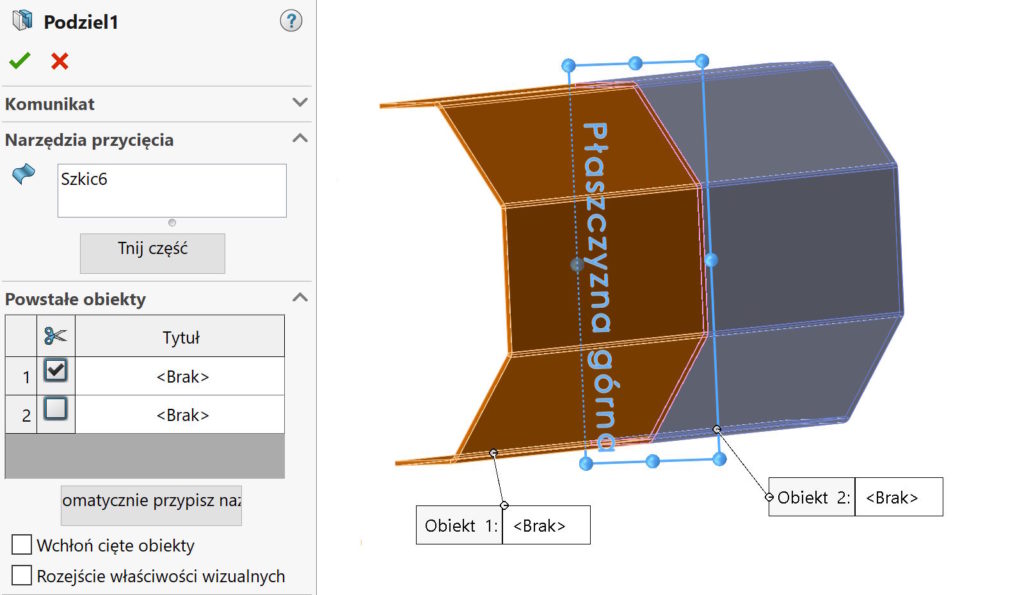Enable Rozejście właściwości wizualnych checkbox
1024x595 pixels.
point(21,575)
